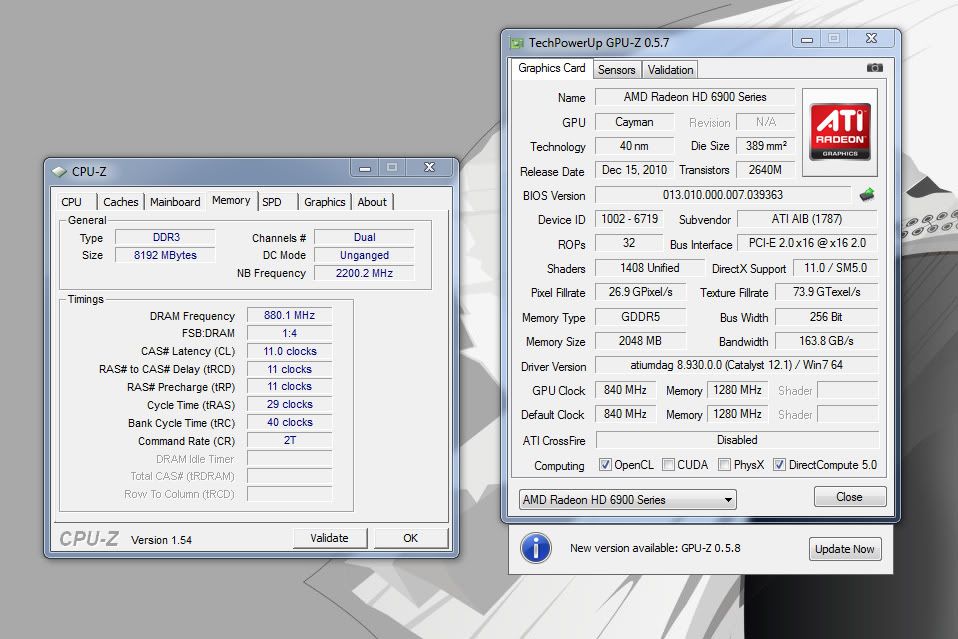Click the Command Rate value 2T
Viewport: 958px width, 639px height.
(x=290, y=440)
